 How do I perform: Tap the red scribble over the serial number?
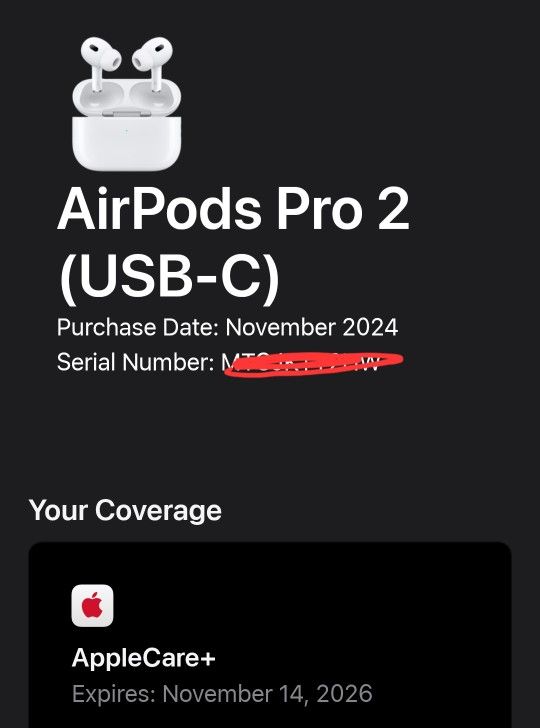[313, 364]
